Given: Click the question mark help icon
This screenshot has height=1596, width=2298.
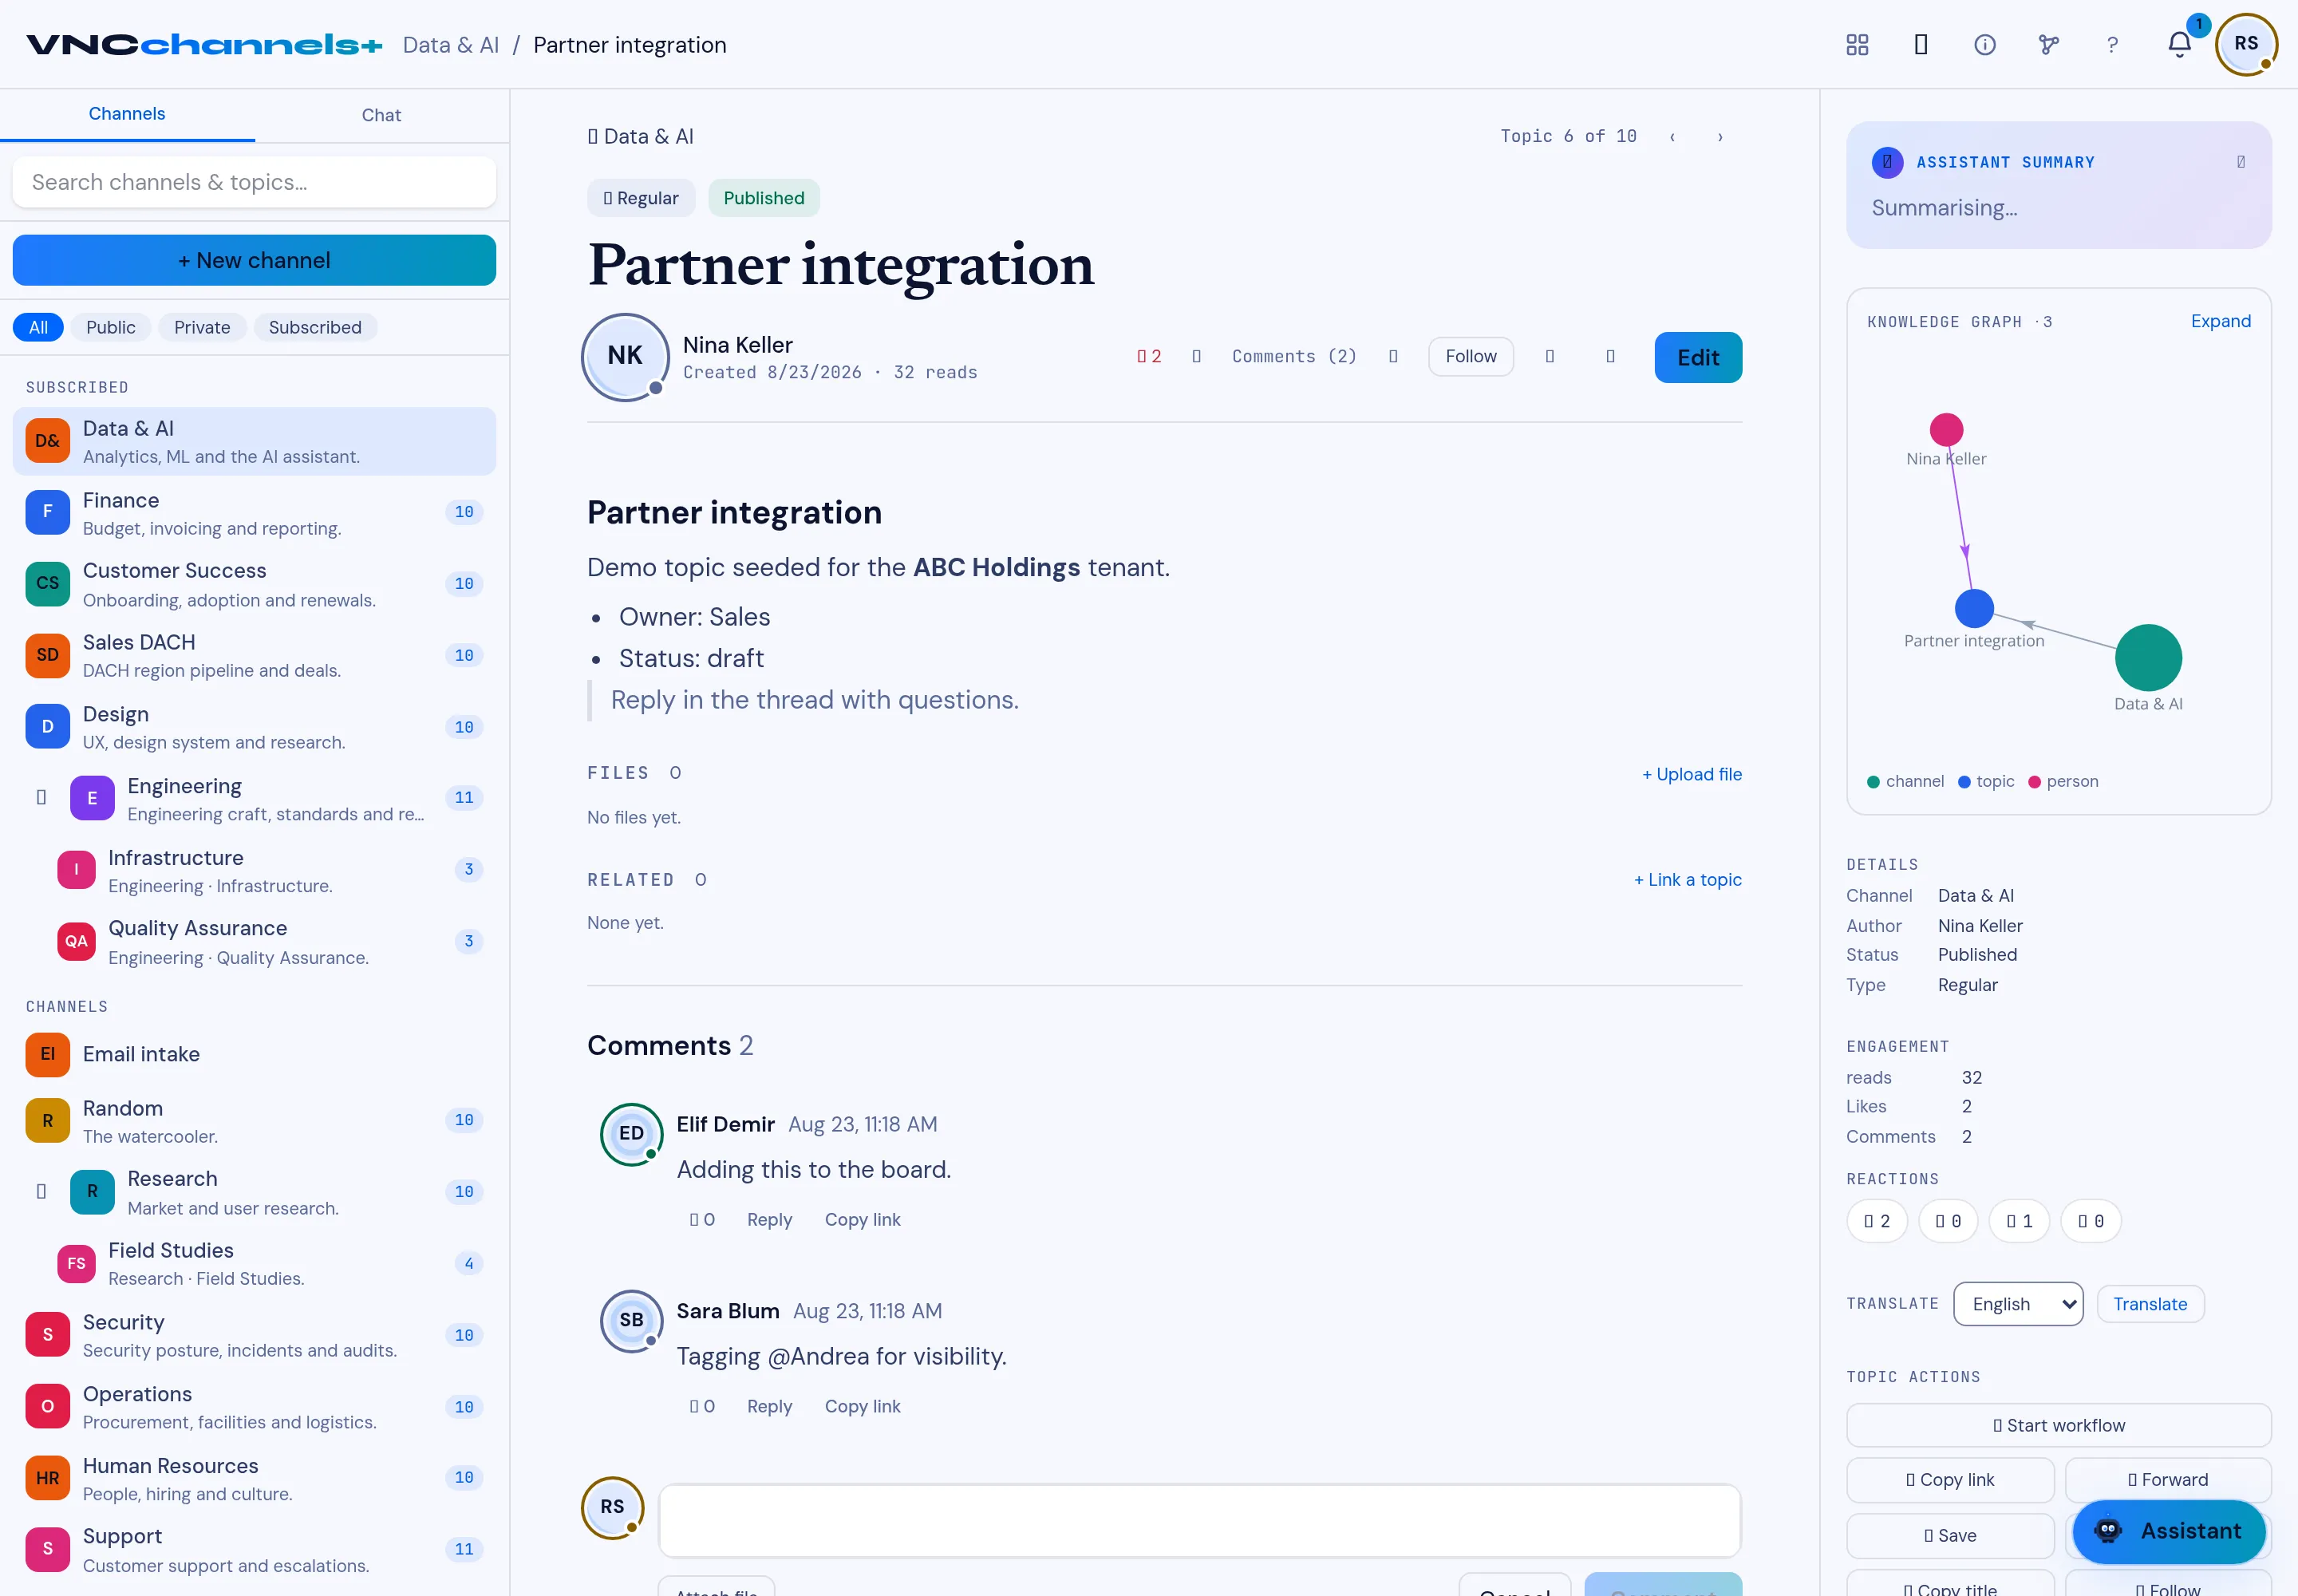Looking at the screenshot, I should (2112, 45).
